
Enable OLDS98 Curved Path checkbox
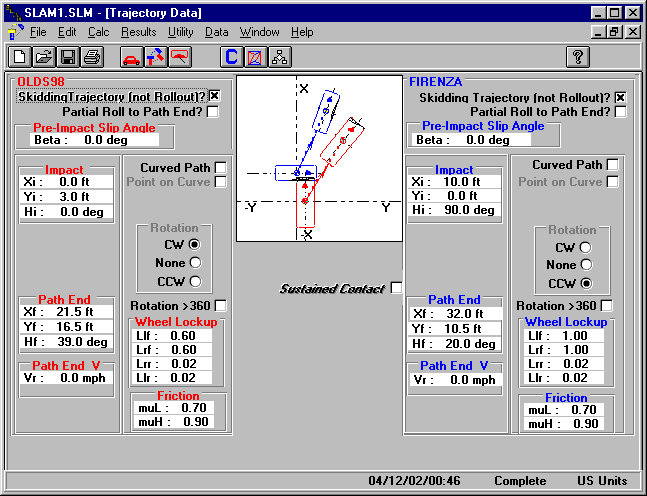tap(221, 168)
